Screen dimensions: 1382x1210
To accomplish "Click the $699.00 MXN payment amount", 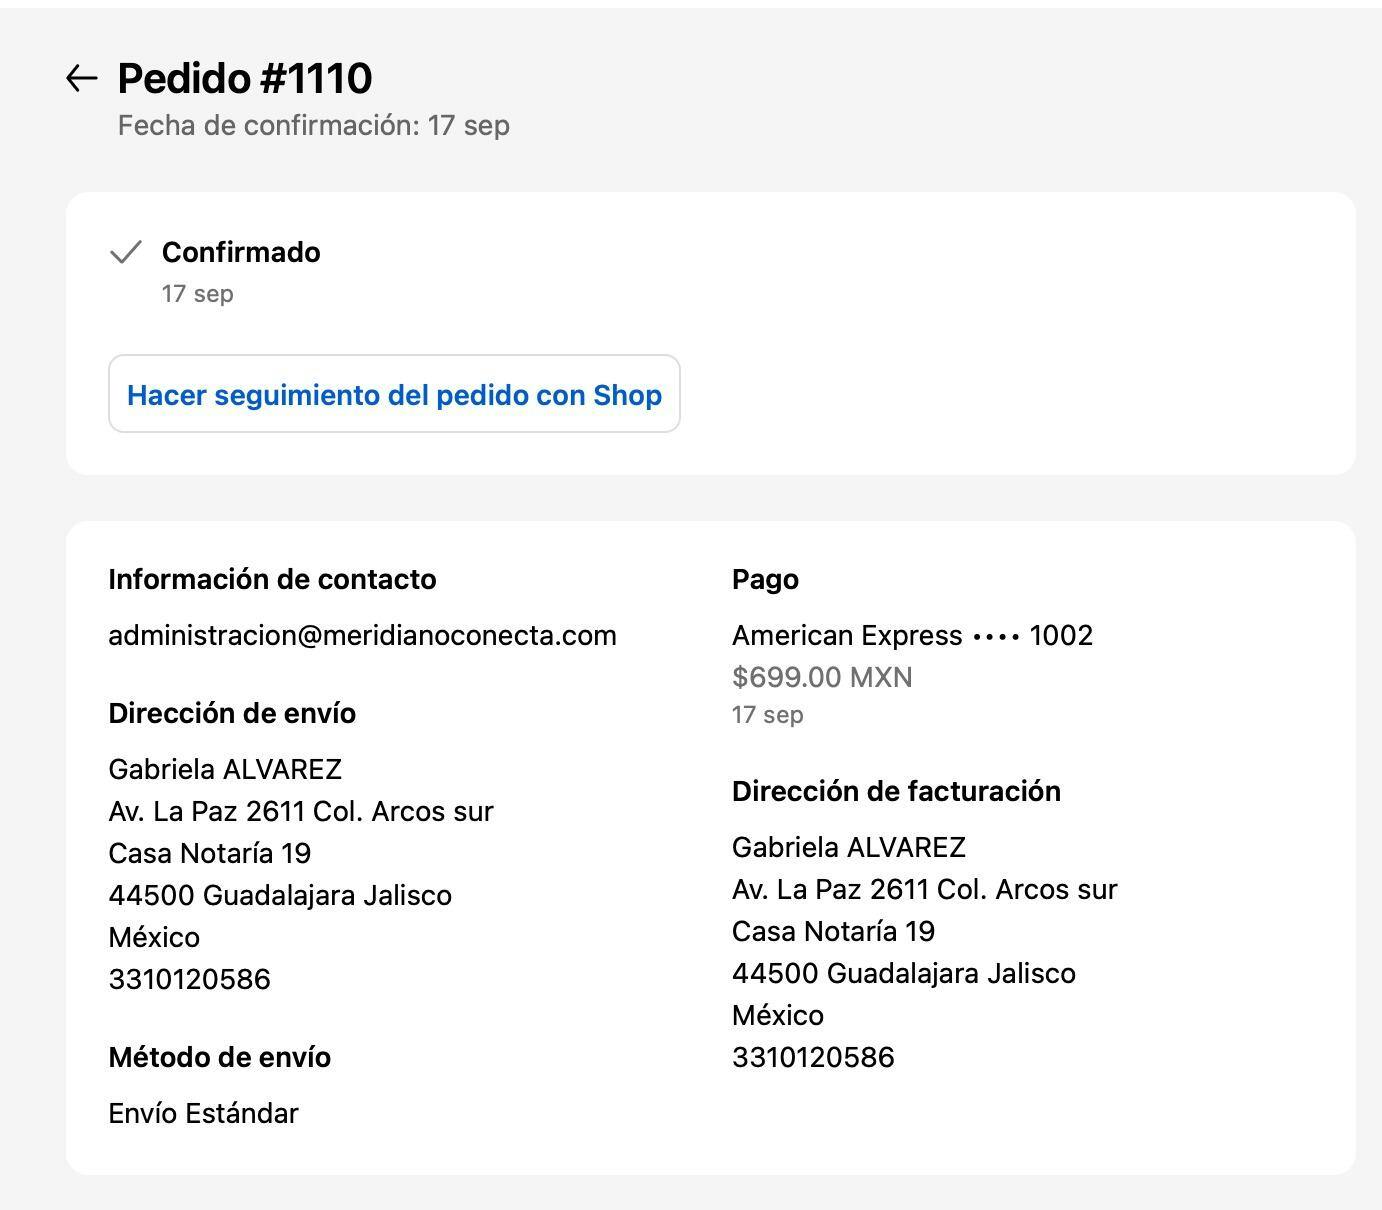I will click(822, 677).
